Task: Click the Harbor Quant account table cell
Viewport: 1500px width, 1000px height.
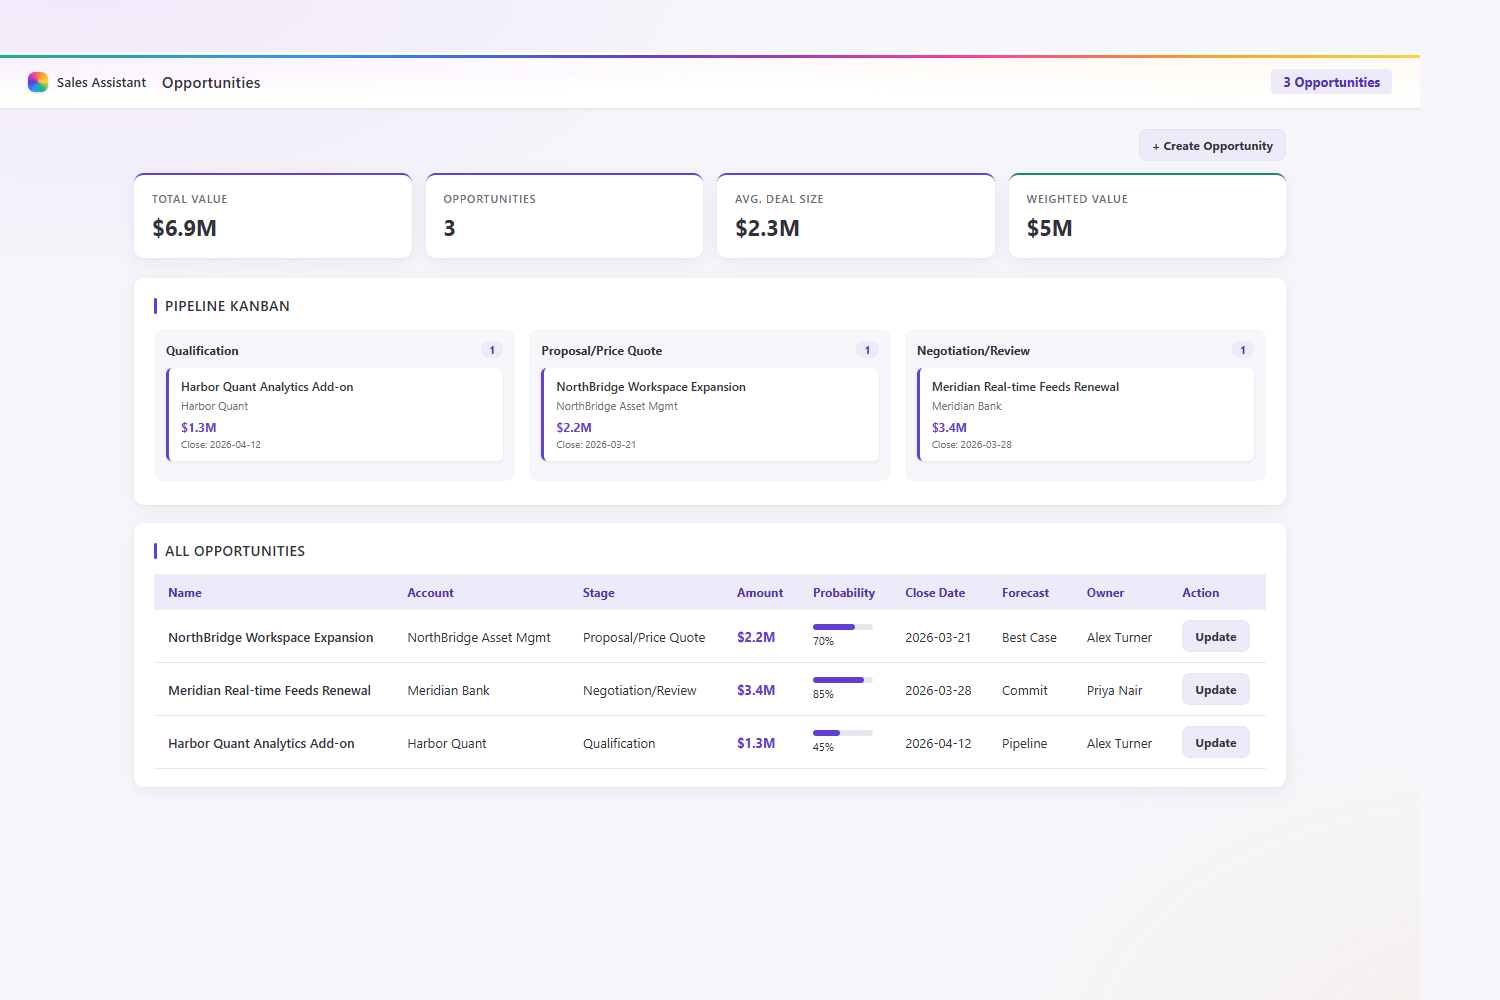Action: tap(447, 743)
